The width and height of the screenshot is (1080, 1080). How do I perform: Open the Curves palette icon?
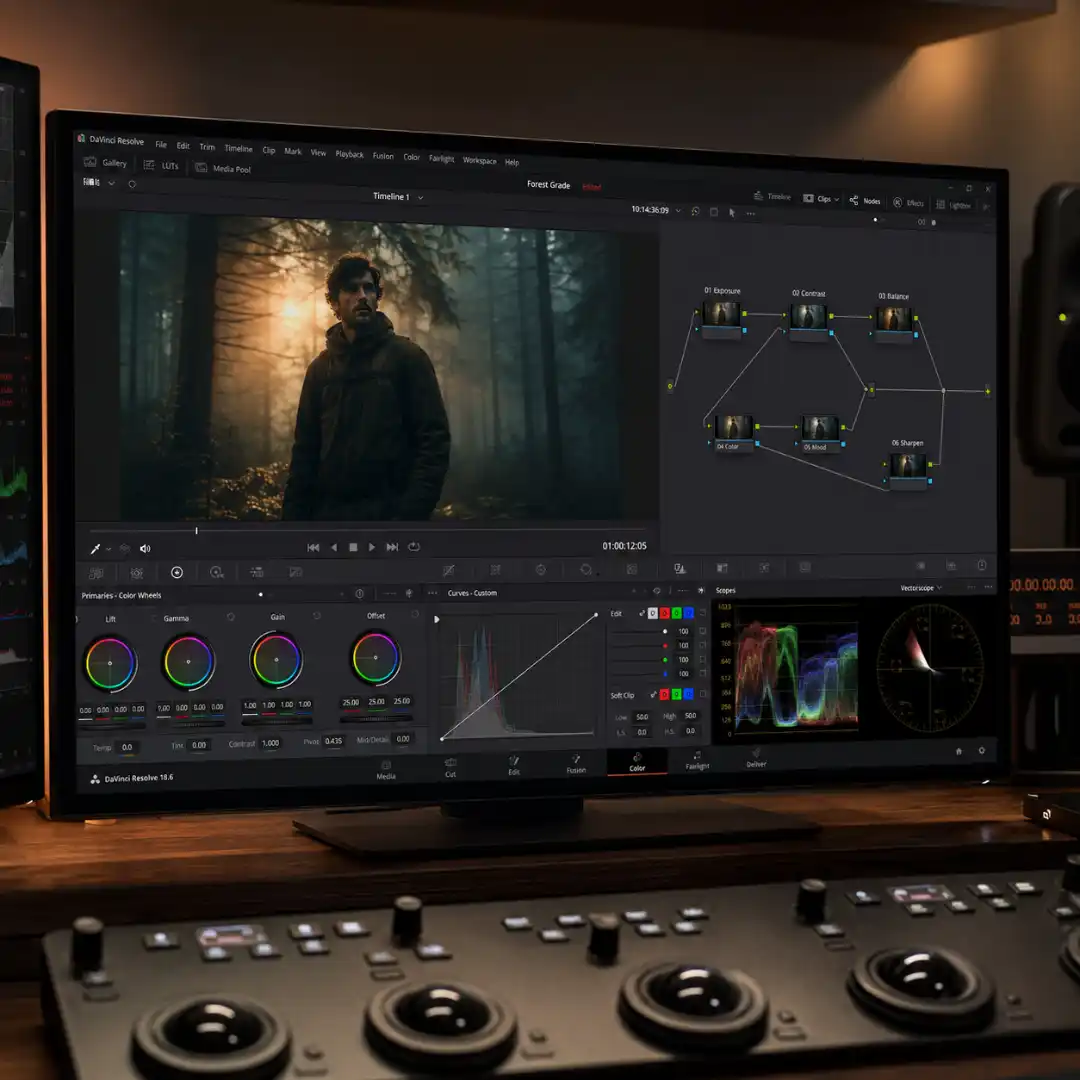[448, 570]
